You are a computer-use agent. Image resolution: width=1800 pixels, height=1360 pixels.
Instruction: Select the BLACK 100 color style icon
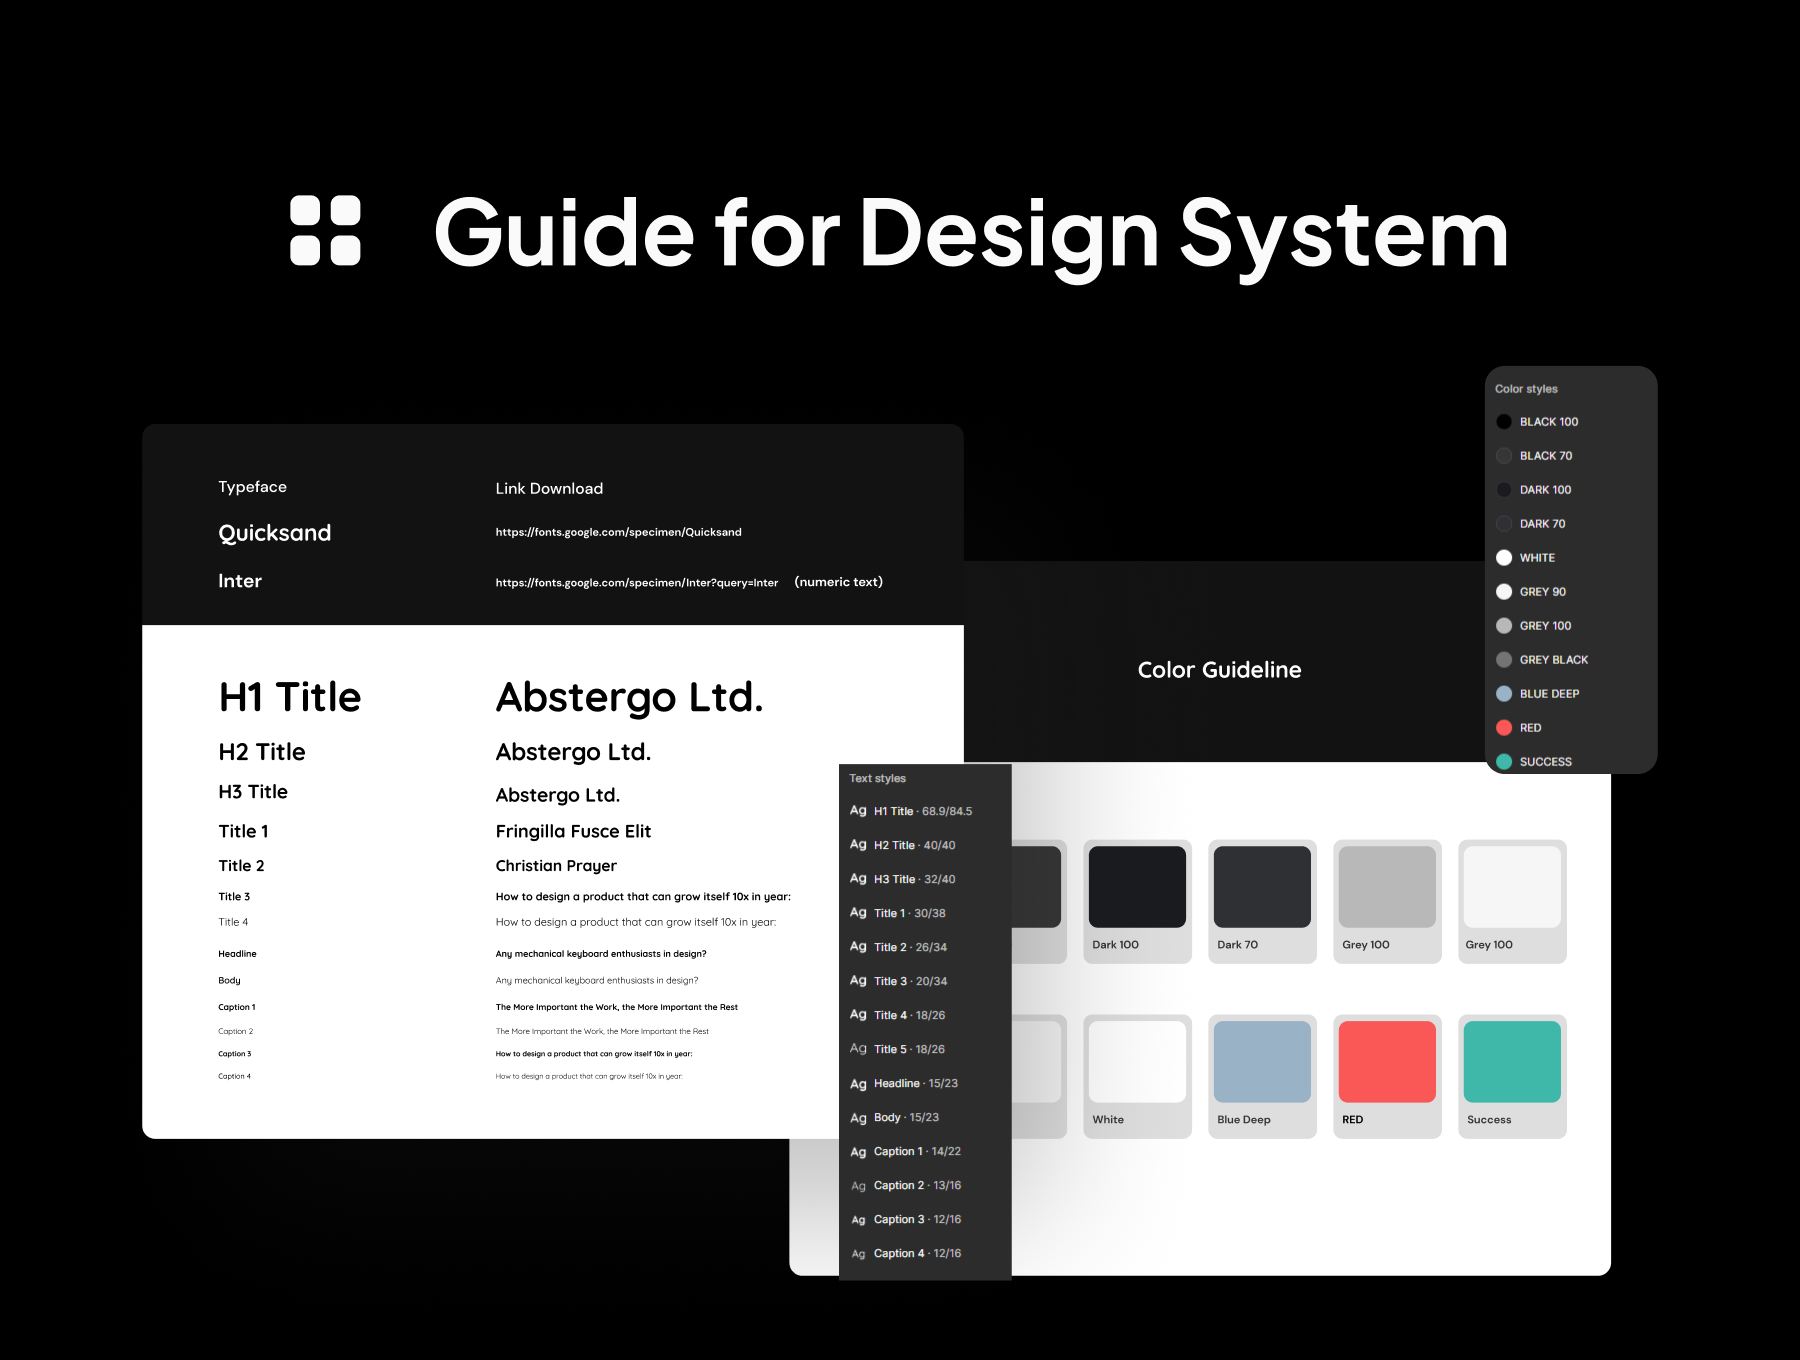[1504, 421]
